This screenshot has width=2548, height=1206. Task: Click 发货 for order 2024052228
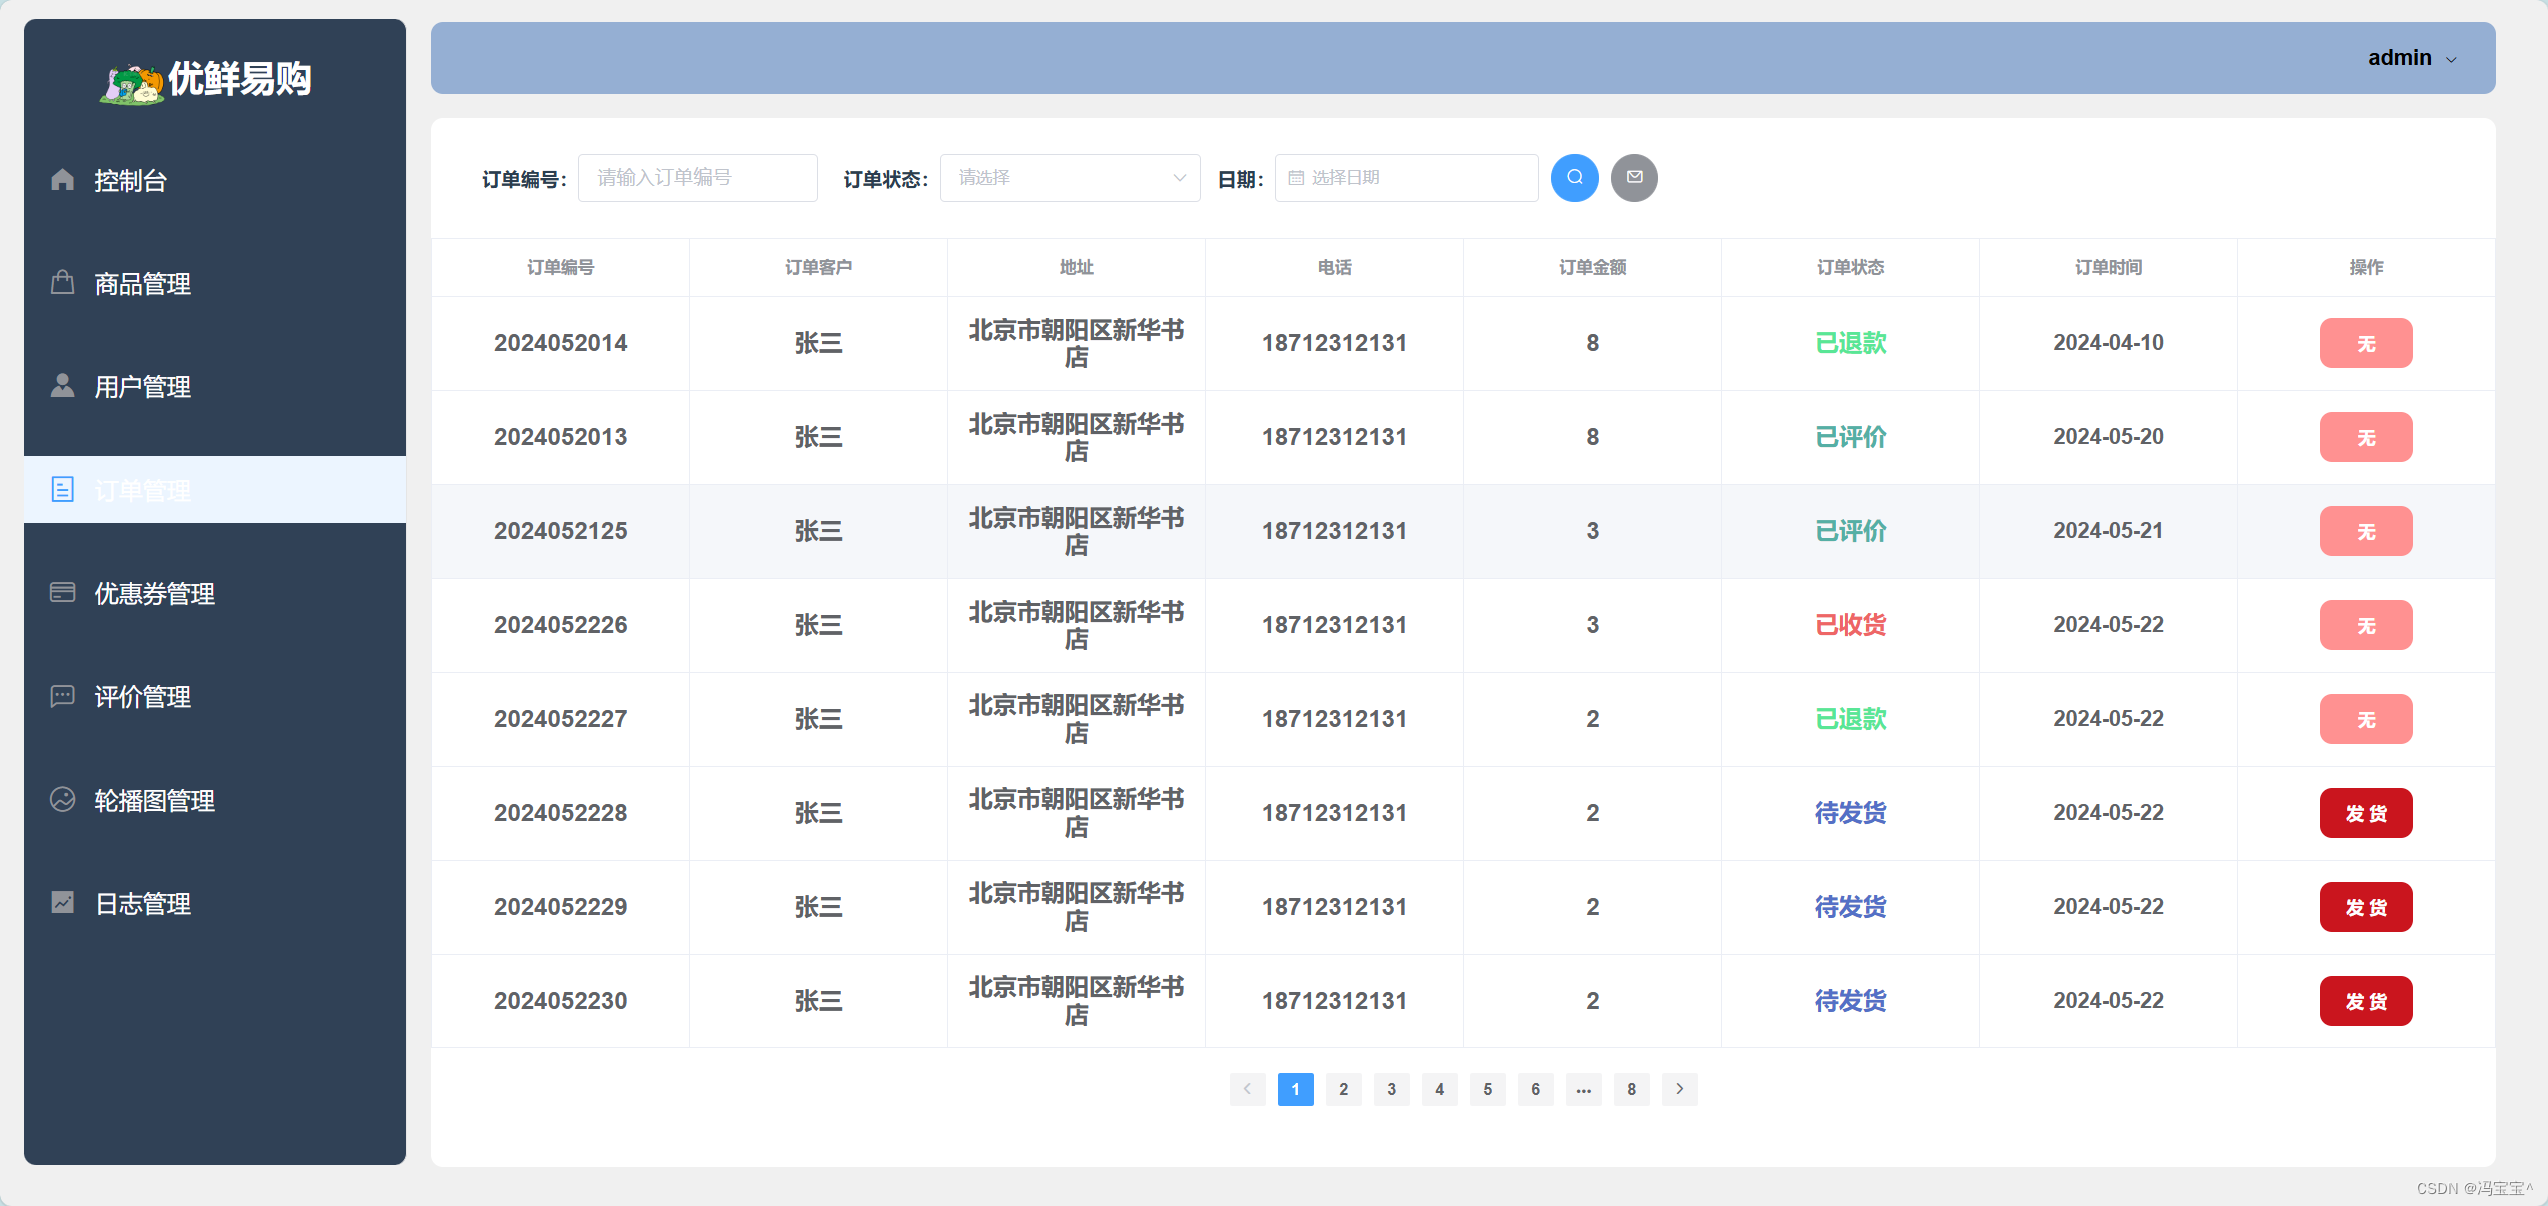click(2365, 813)
